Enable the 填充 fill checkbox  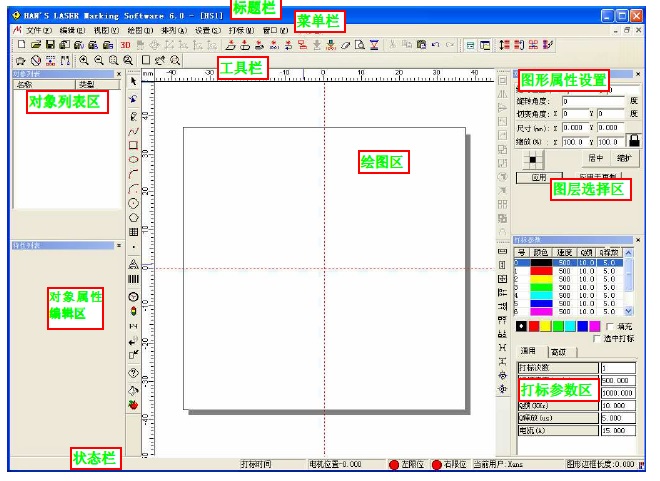612,326
